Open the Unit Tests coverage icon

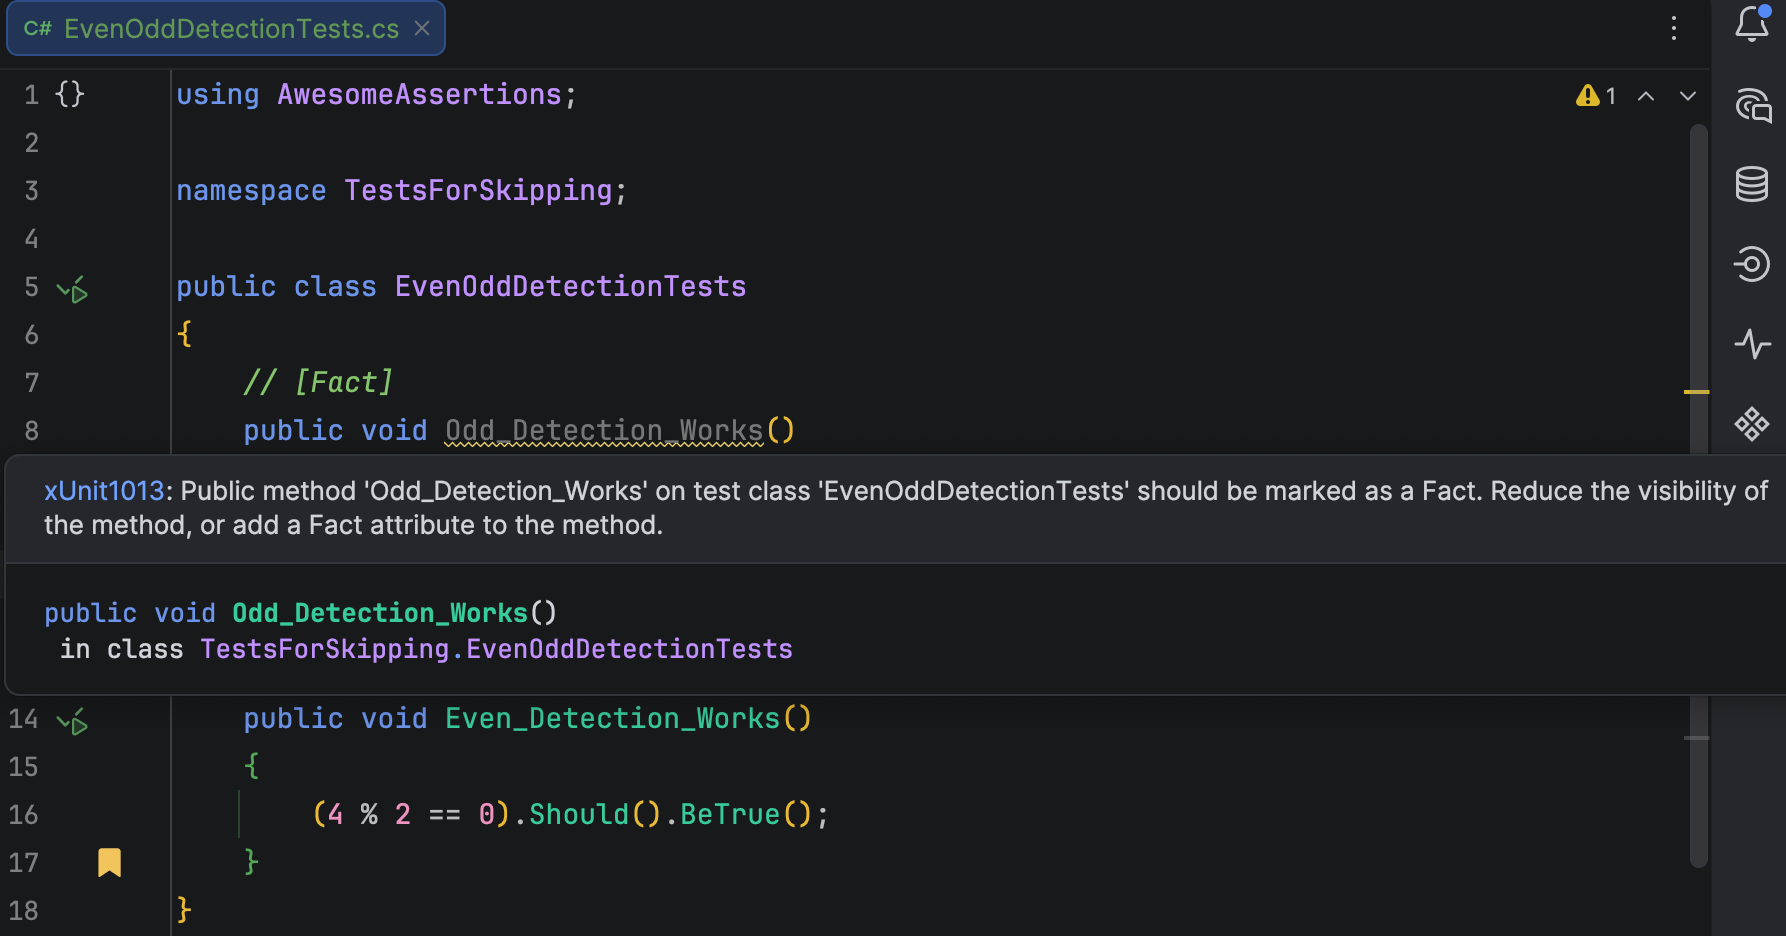pyautogui.click(x=1752, y=264)
